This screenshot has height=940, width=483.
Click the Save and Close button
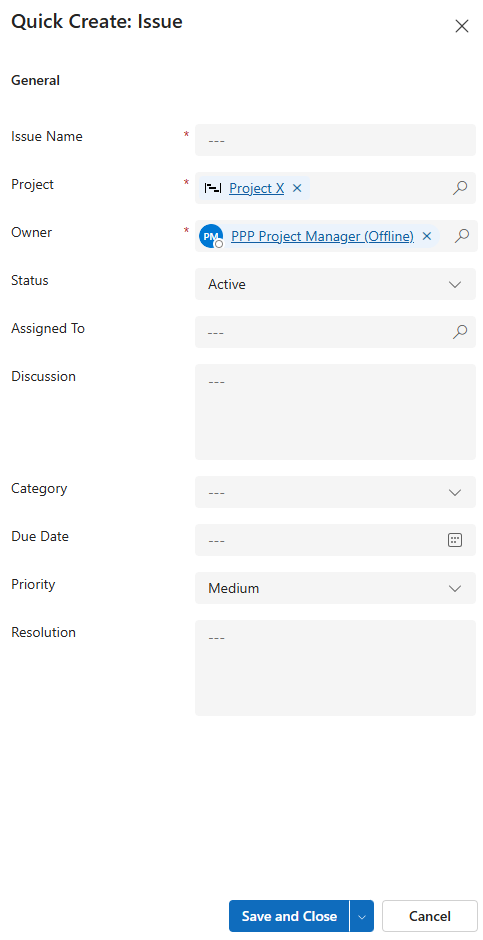pyautogui.click(x=289, y=916)
